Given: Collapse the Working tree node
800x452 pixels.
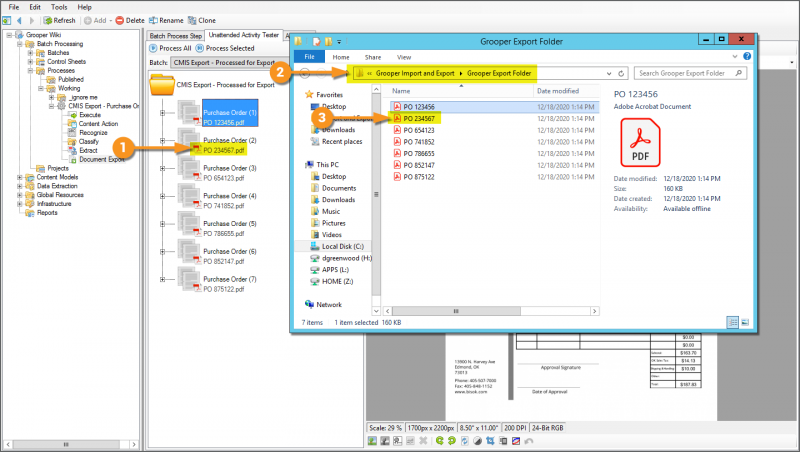Looking at the screenshot, I should [41, 88].
